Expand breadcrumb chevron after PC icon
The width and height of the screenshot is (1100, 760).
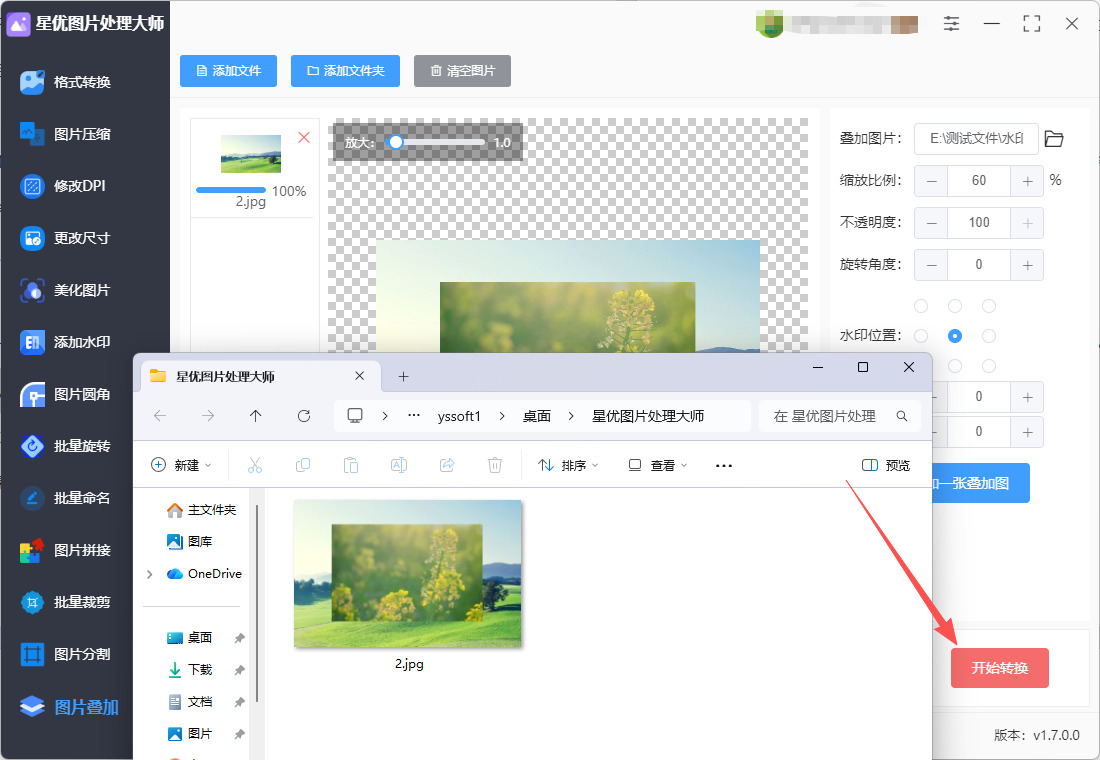(385, 416)
